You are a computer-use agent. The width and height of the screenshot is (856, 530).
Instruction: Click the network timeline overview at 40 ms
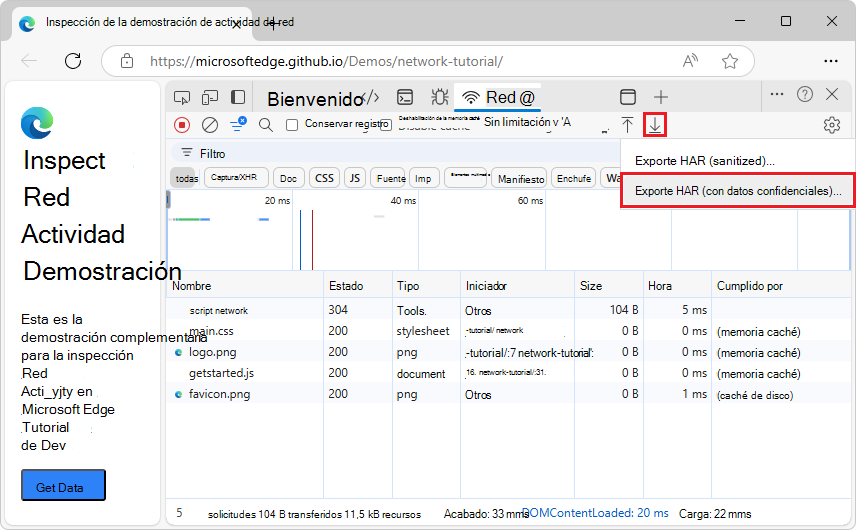[x=403, y=230]
